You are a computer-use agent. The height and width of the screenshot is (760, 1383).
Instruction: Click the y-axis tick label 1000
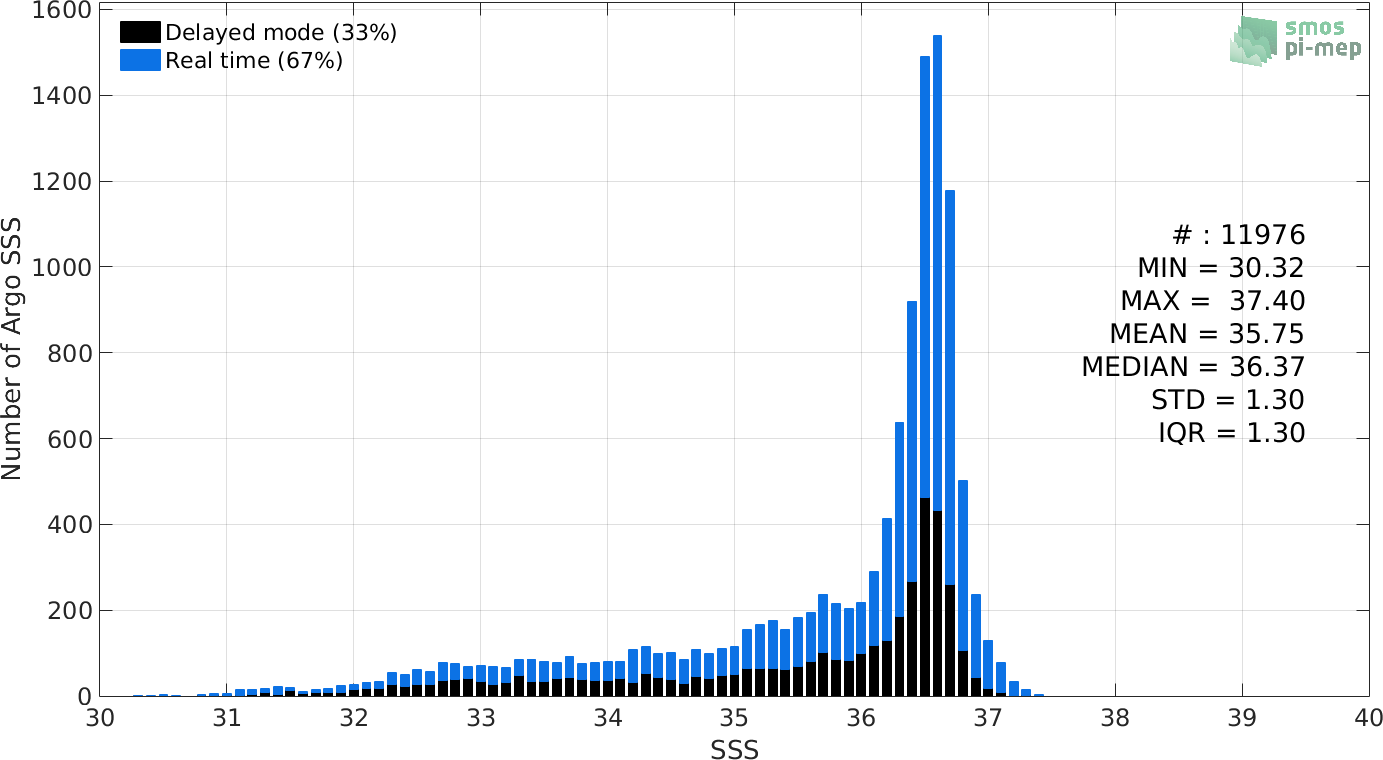click(64, 267)
